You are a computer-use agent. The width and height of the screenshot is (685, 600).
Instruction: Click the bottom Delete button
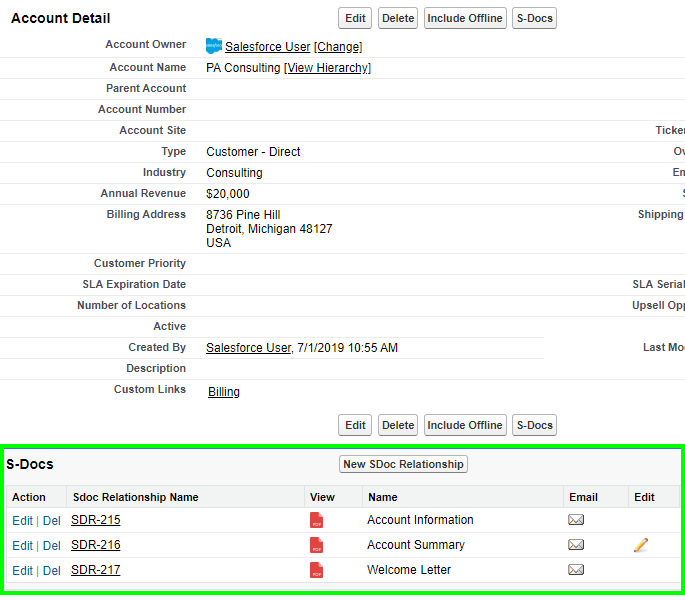398,425
